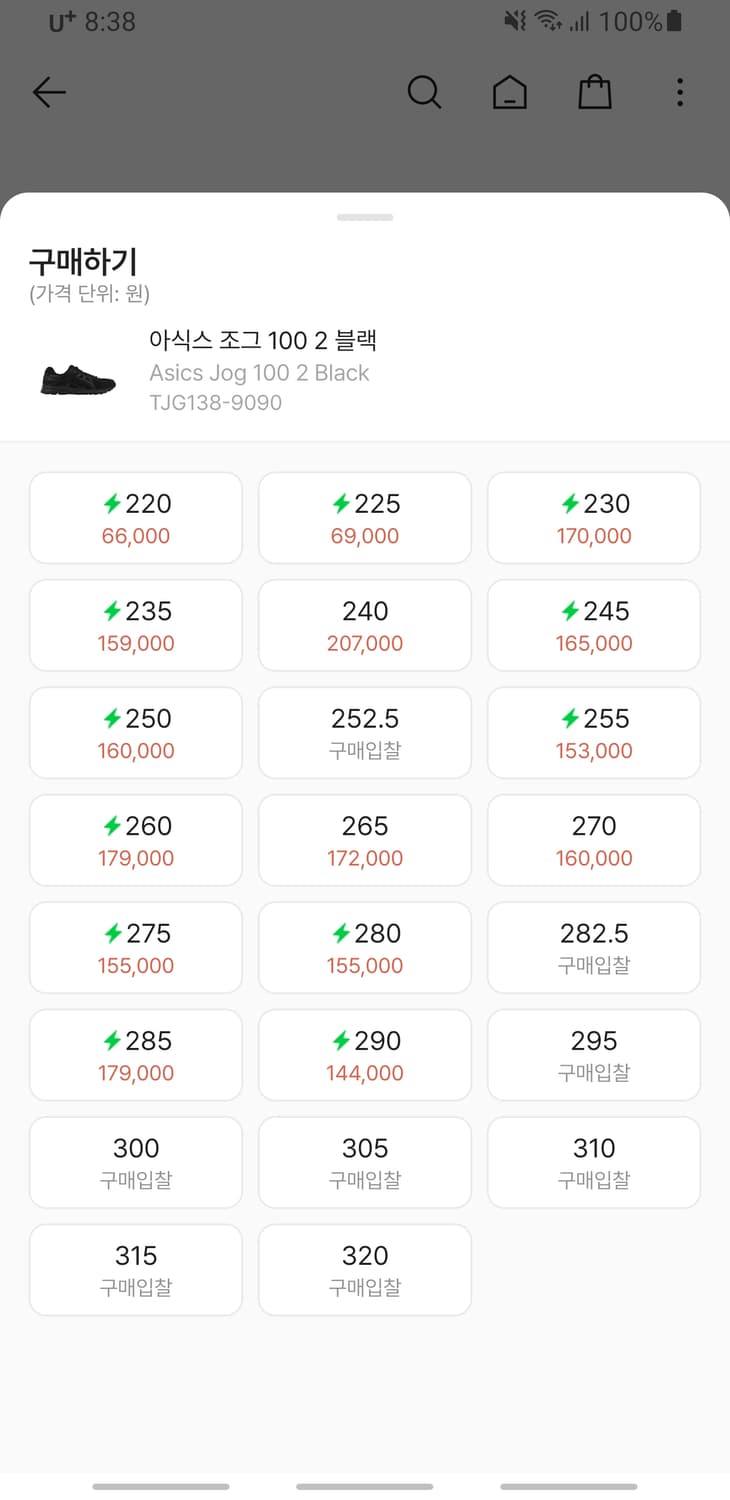Select size 220 for 66,000
Screen dimensions: 730x1500
pos(136,518)
